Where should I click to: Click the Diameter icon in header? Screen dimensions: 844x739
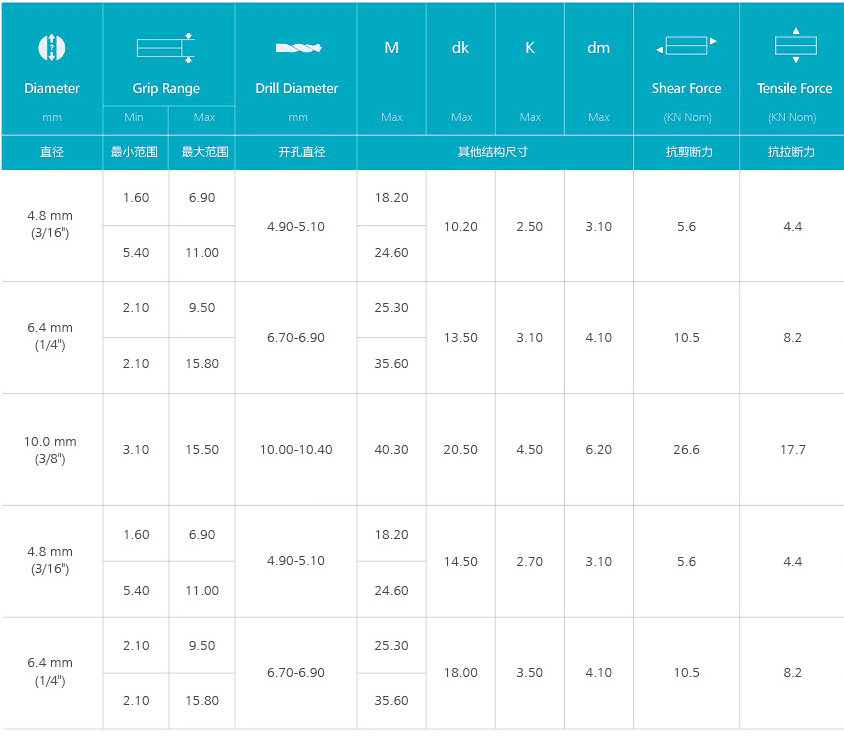coord(52,47)
